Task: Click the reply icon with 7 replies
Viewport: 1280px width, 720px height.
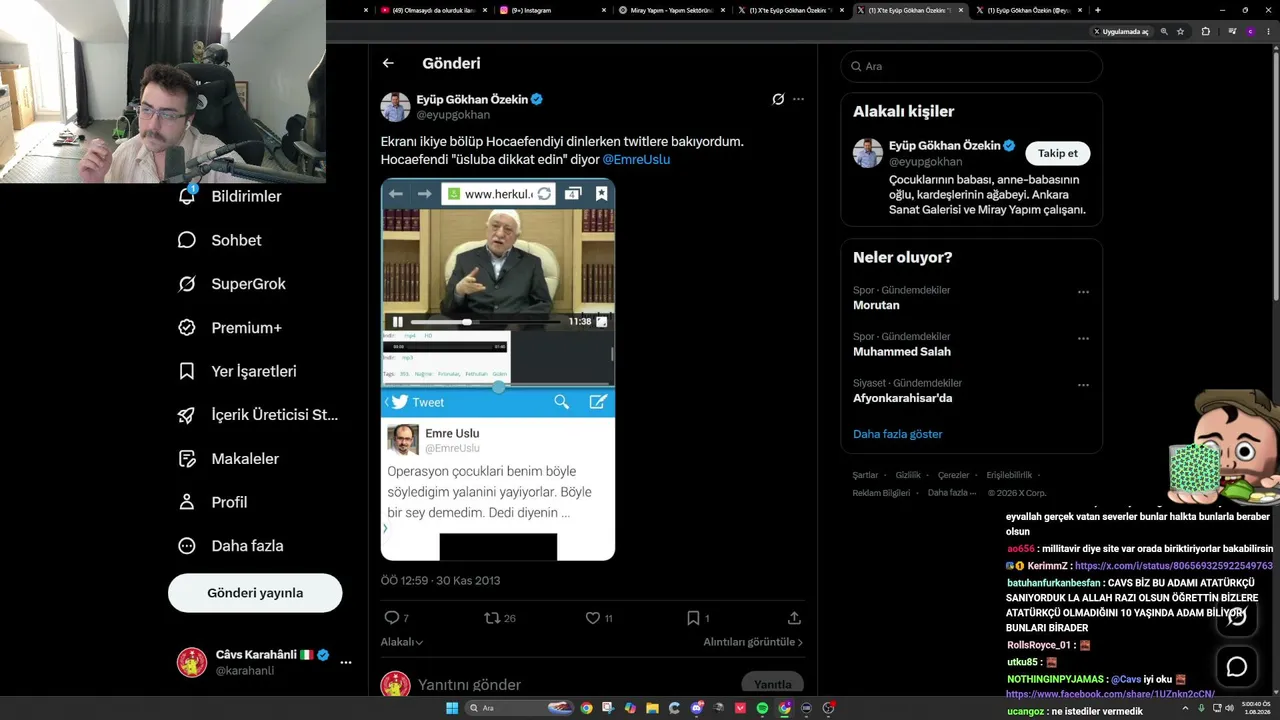Action: 392,618
